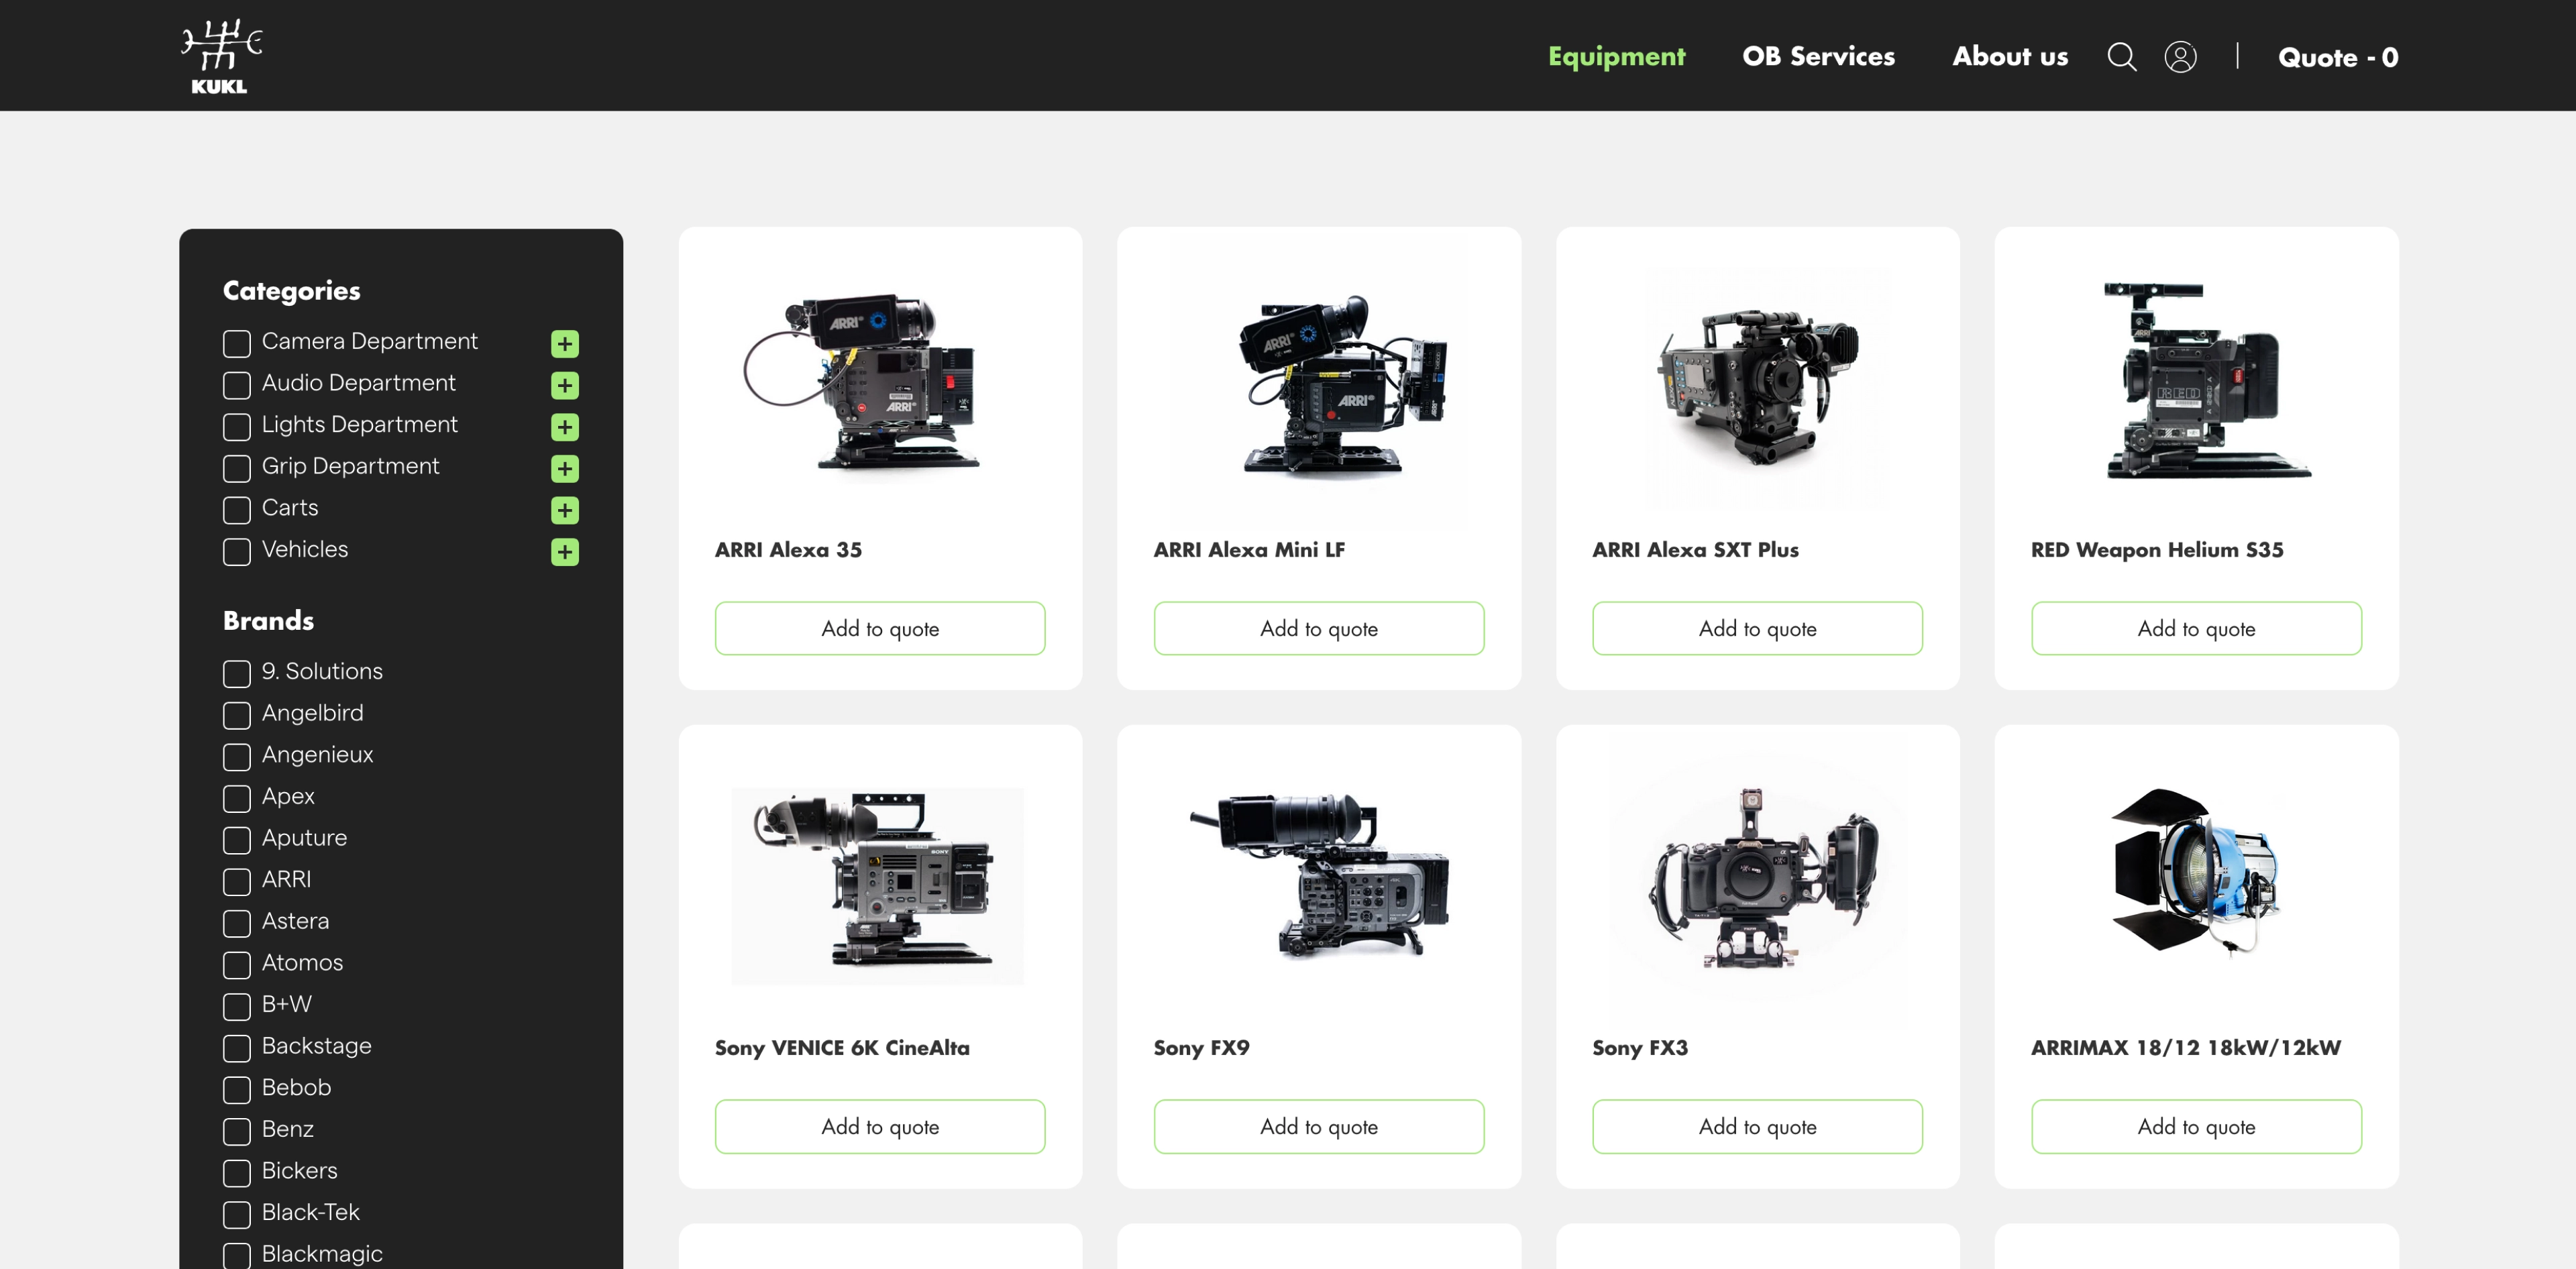This screenshot has height=1269, width=2576.
Task: Tick the Atomos brand checkbox
Action: pyautogui.click(x=237, y=965)
